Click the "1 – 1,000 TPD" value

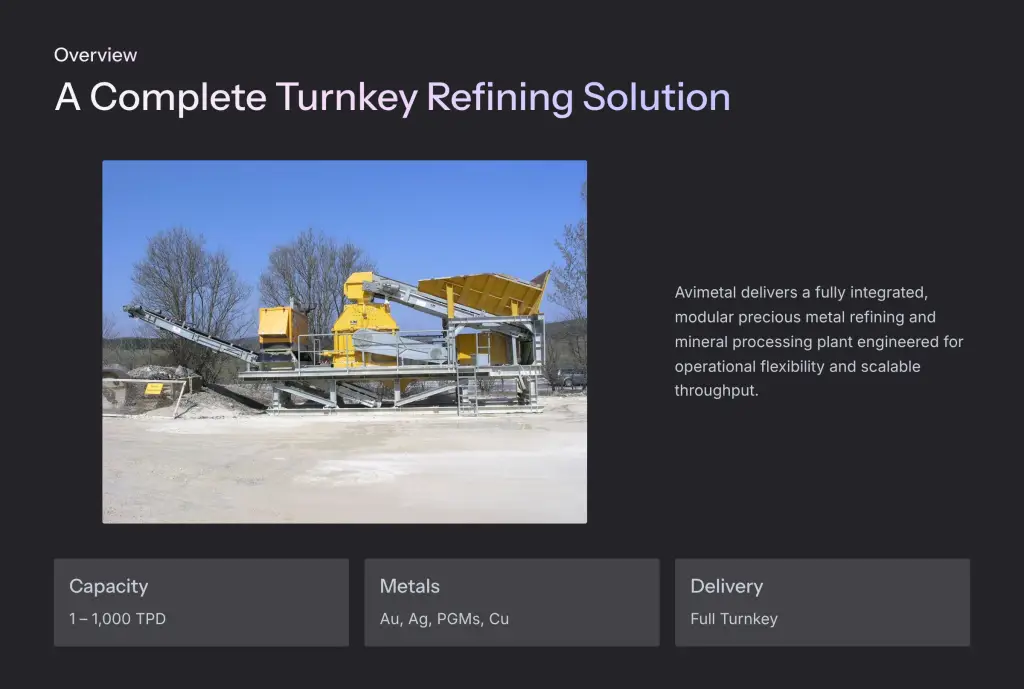pyautogui.click(x=117, y=619)
